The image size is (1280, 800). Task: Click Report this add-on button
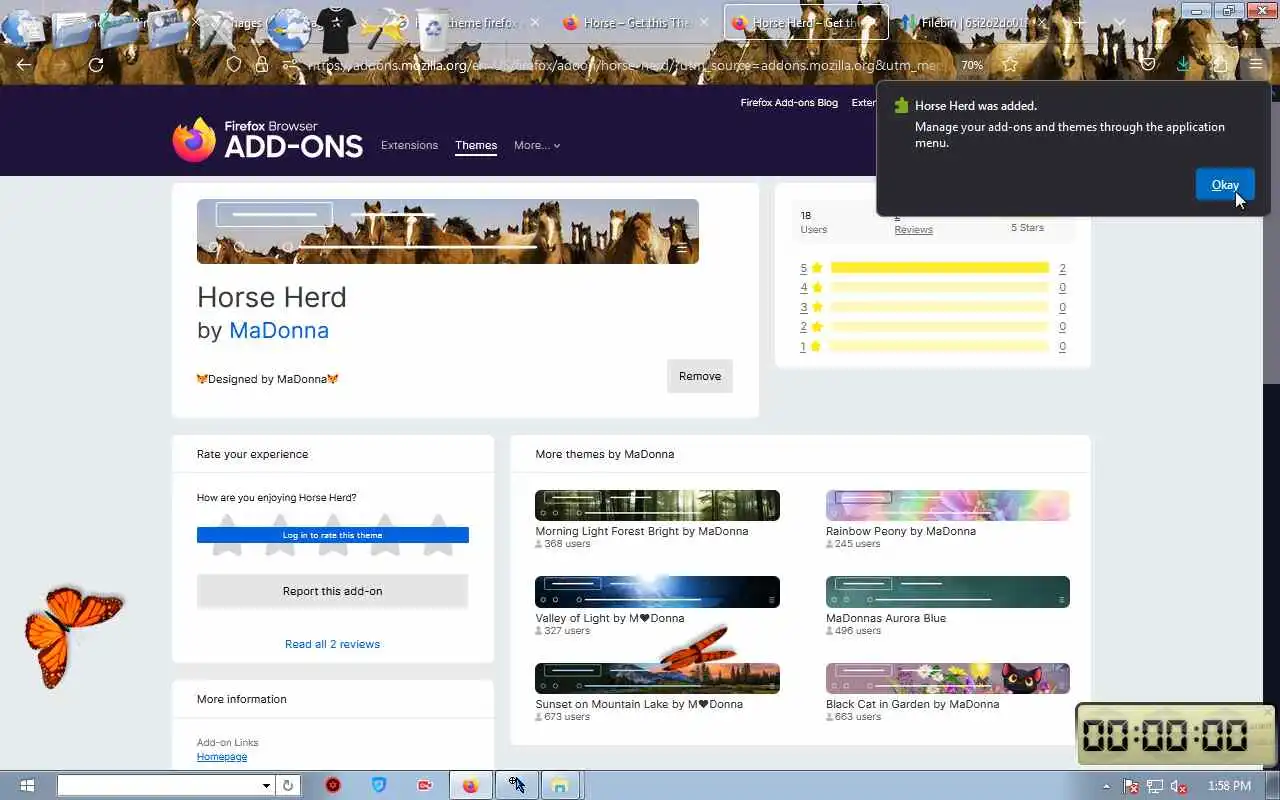point(332,591)
